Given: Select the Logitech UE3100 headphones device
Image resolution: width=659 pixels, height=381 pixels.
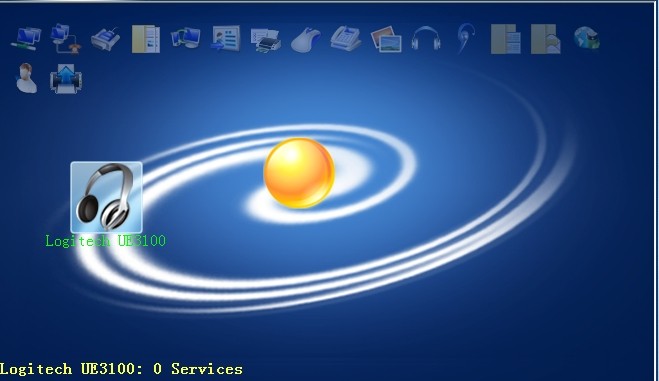Looking at the screenshot, I should (106, 197).
